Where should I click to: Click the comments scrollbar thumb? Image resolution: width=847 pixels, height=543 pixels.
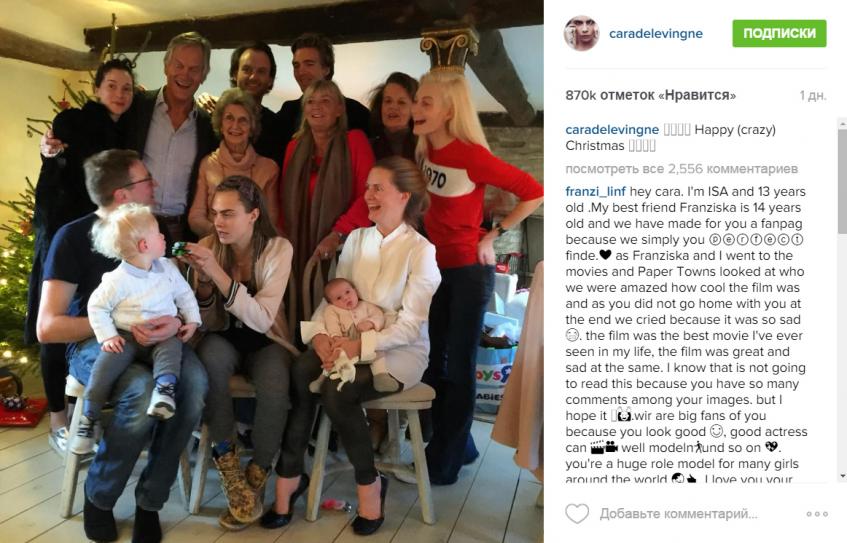[x=842, y=182]
